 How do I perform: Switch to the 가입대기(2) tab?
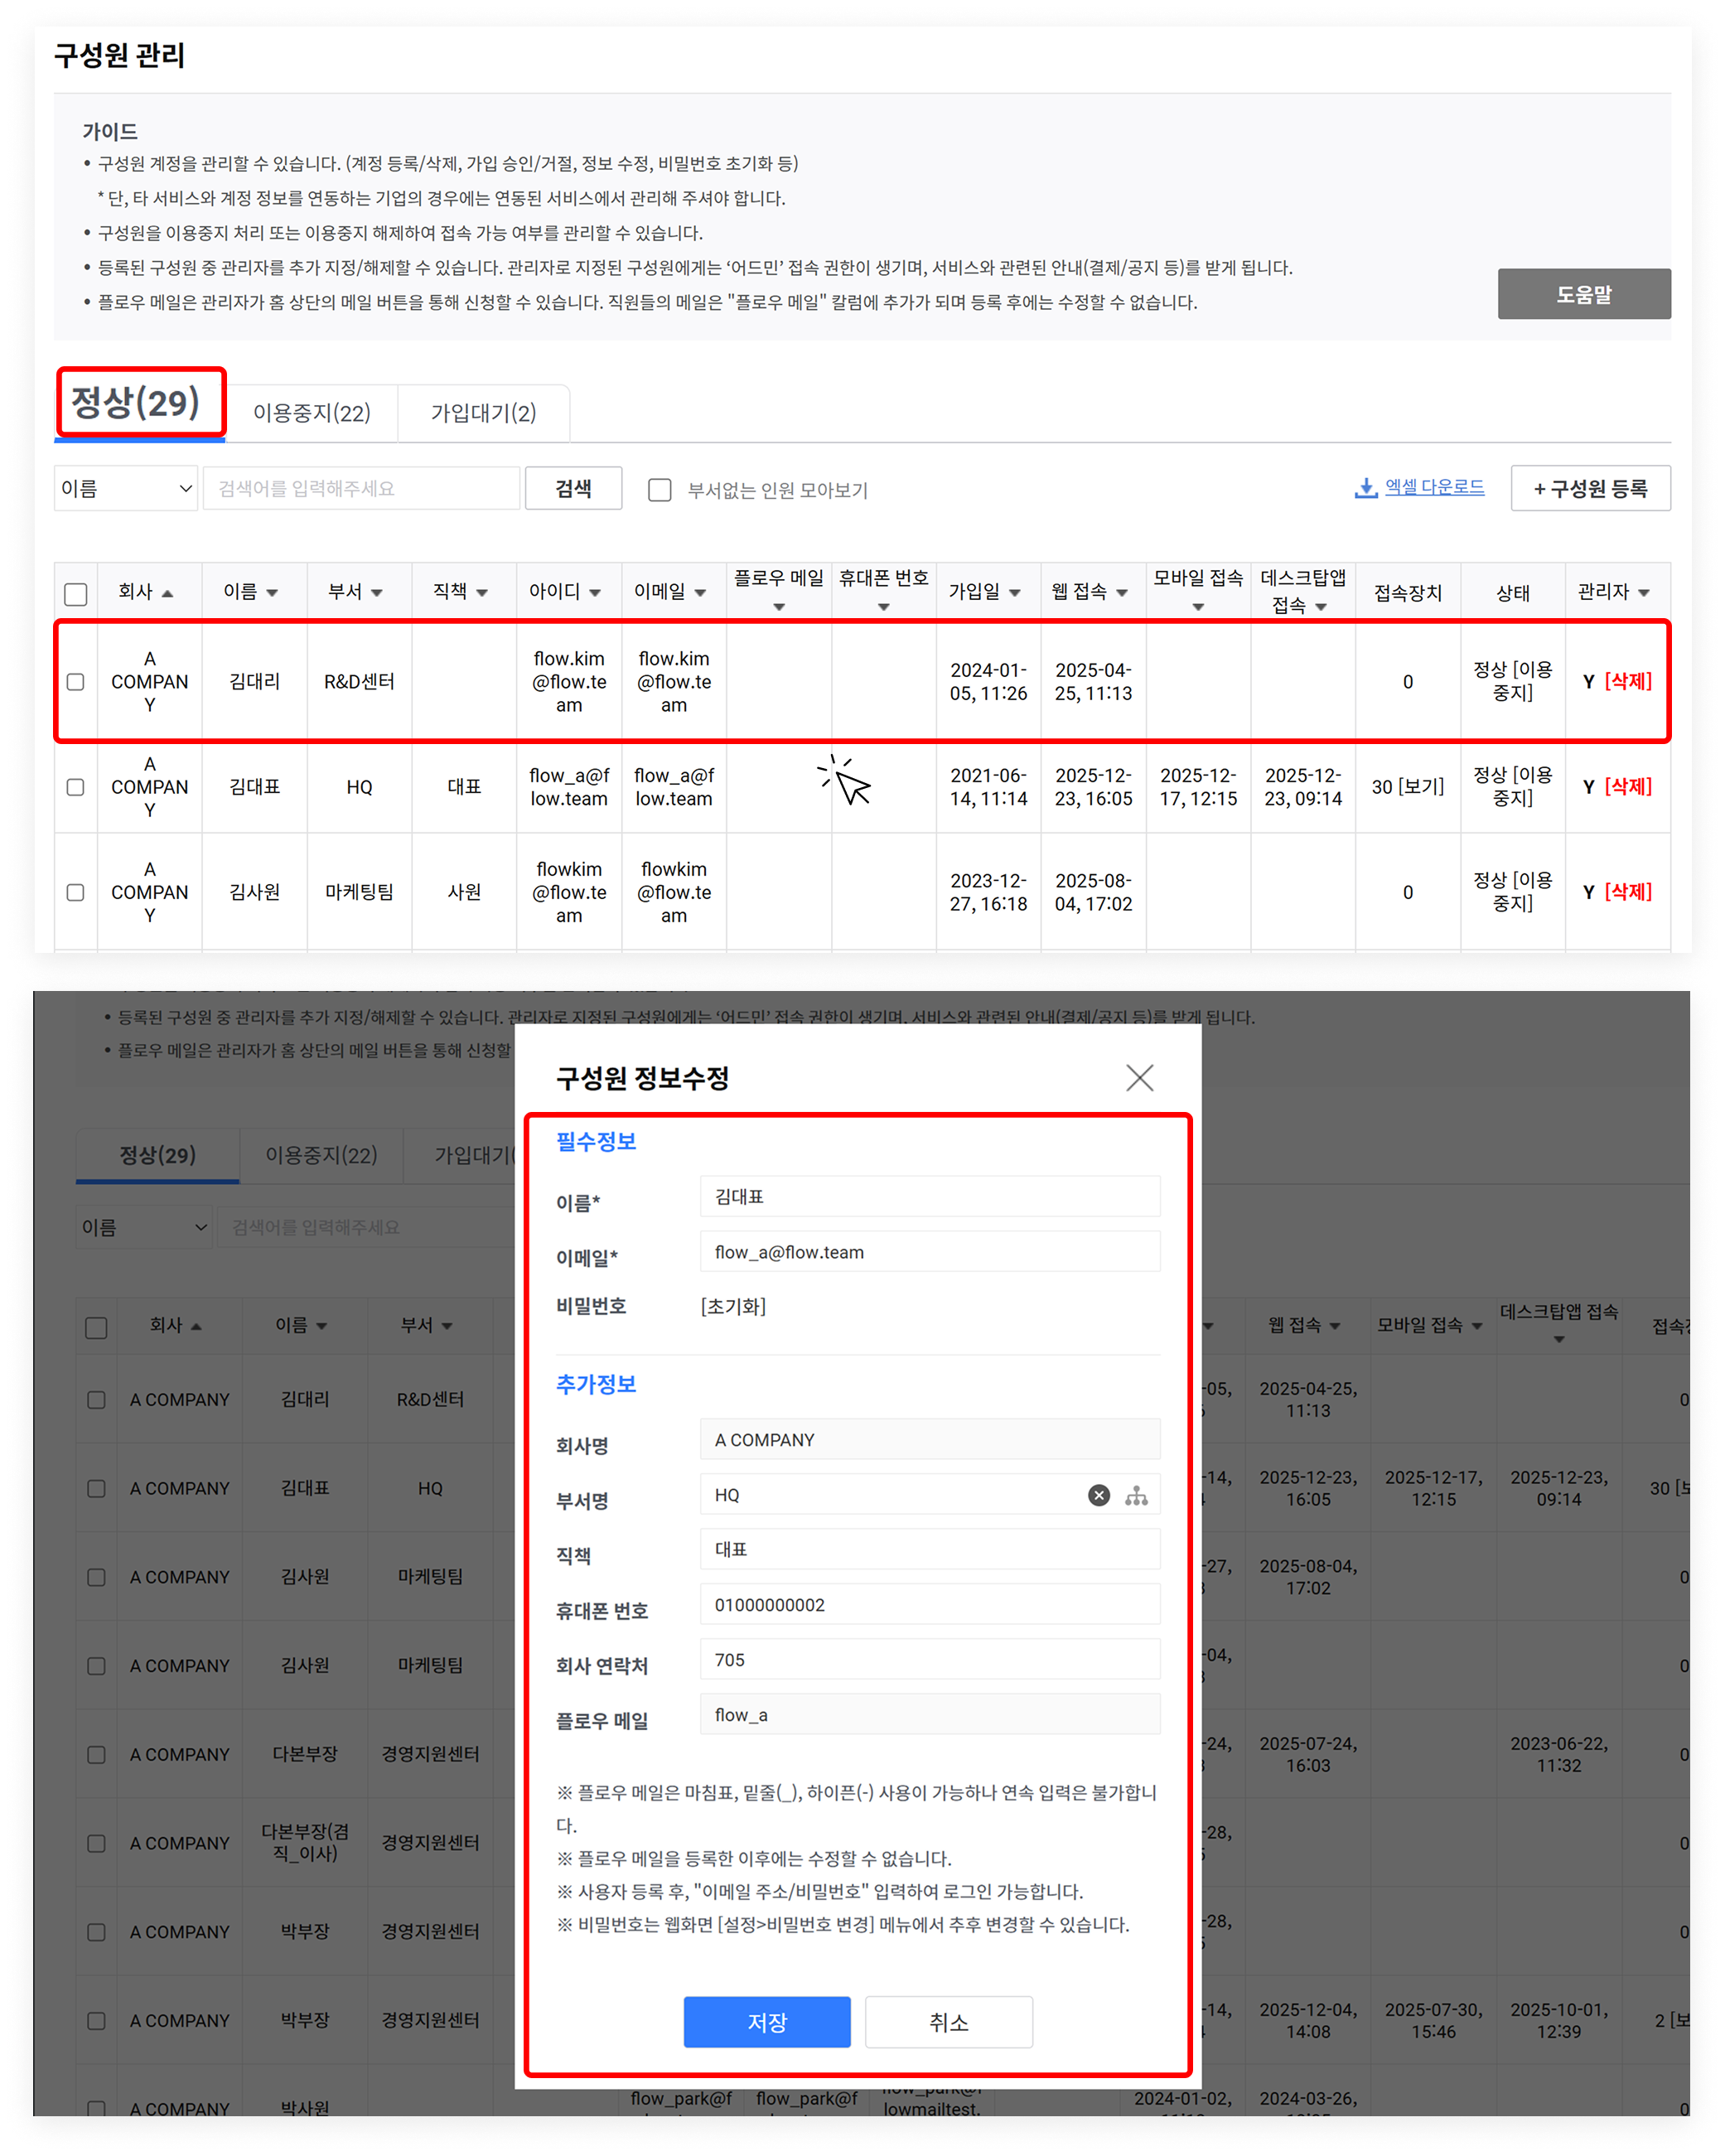pyautogui.click(x=483, y=413)
